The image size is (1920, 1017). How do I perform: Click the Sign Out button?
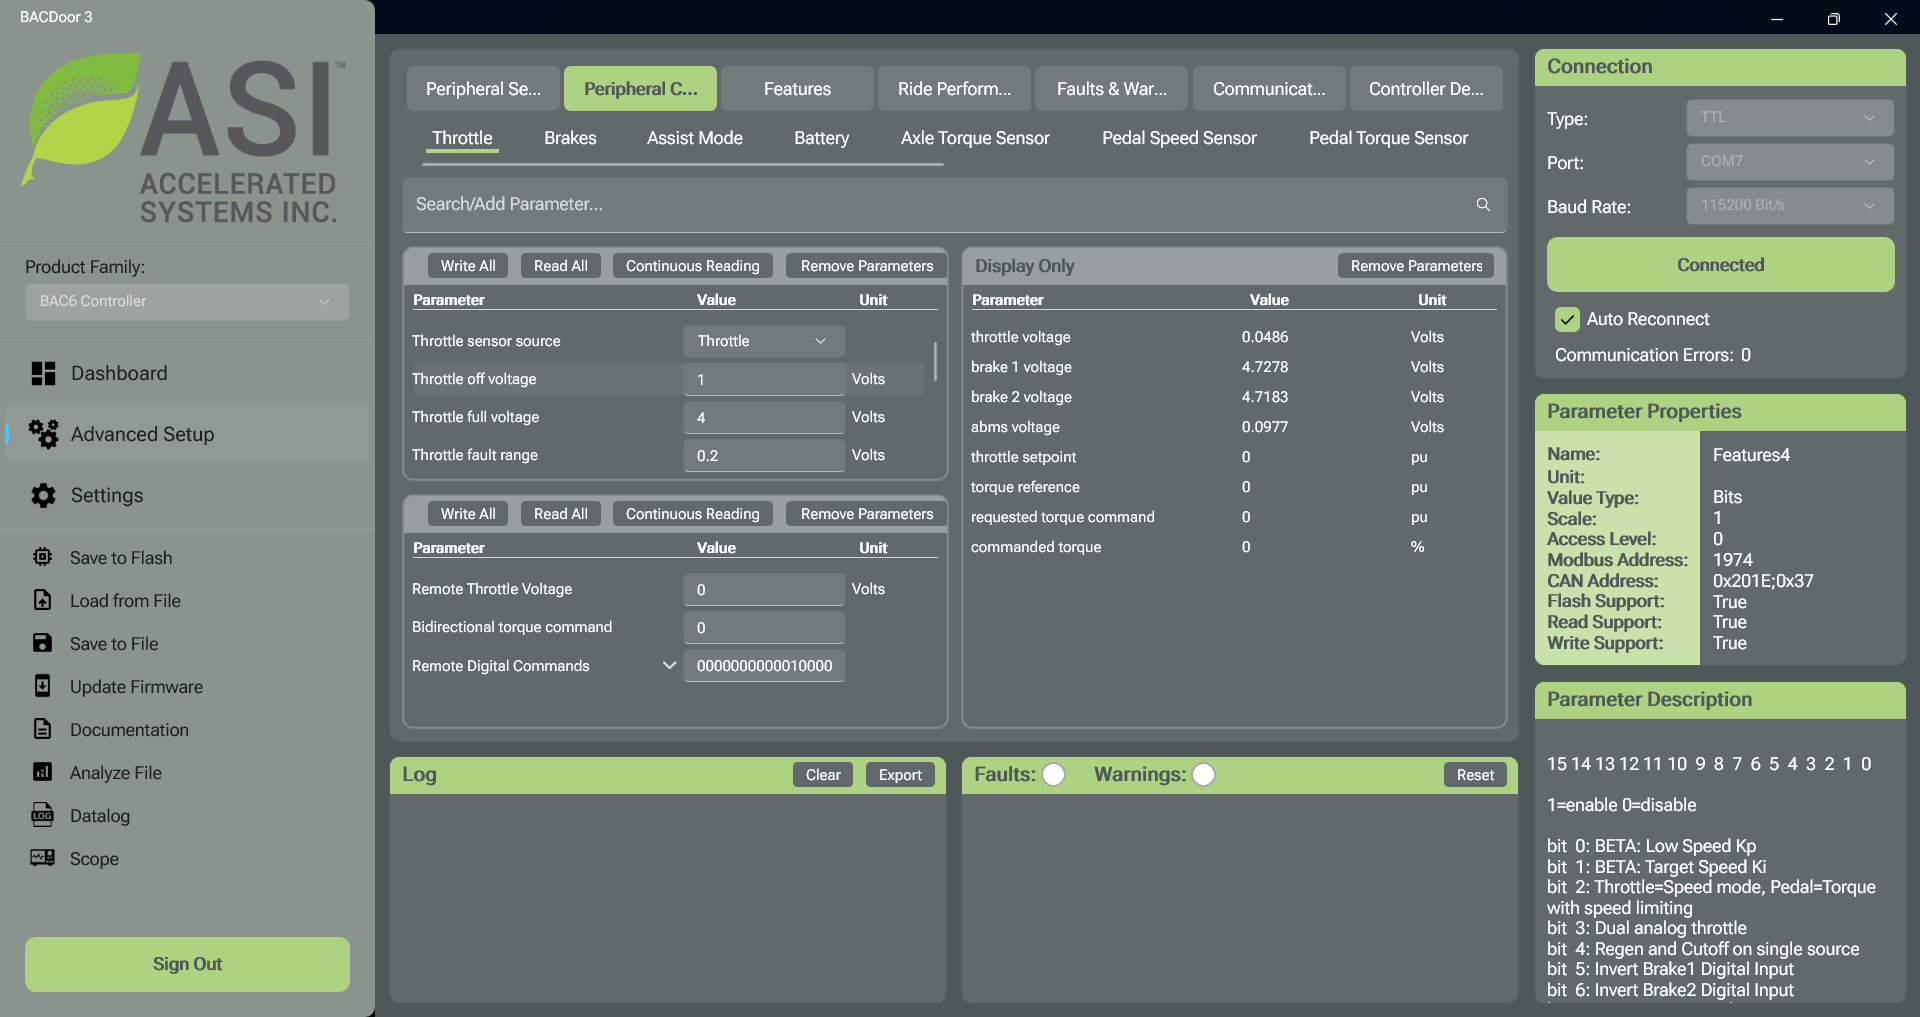[x=187, y=964]
